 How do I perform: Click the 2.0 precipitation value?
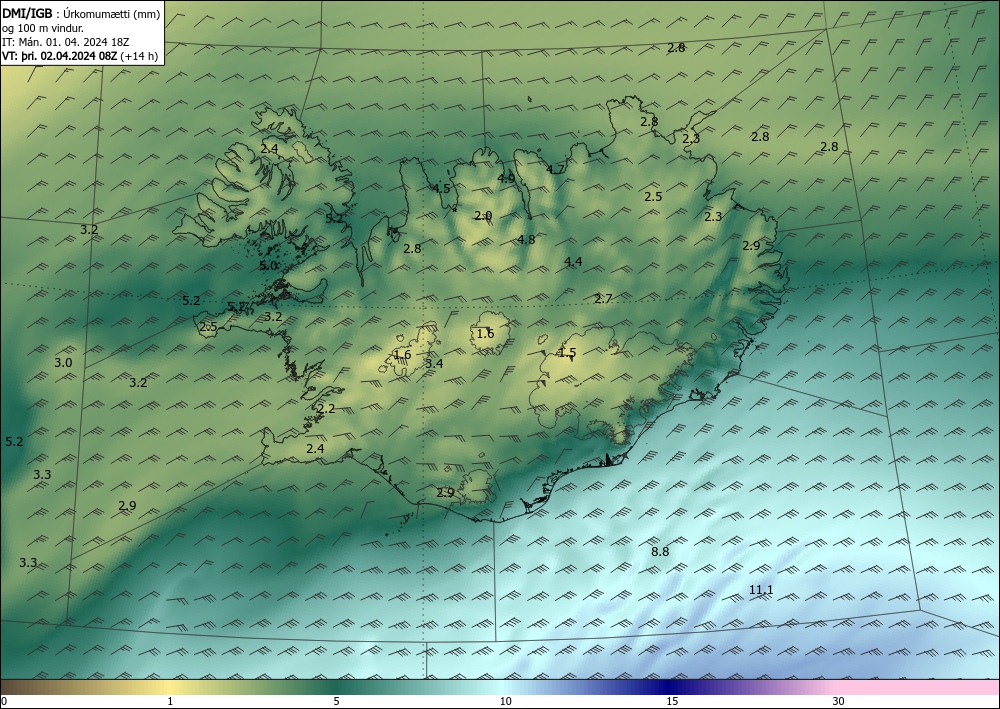[483, 216]
